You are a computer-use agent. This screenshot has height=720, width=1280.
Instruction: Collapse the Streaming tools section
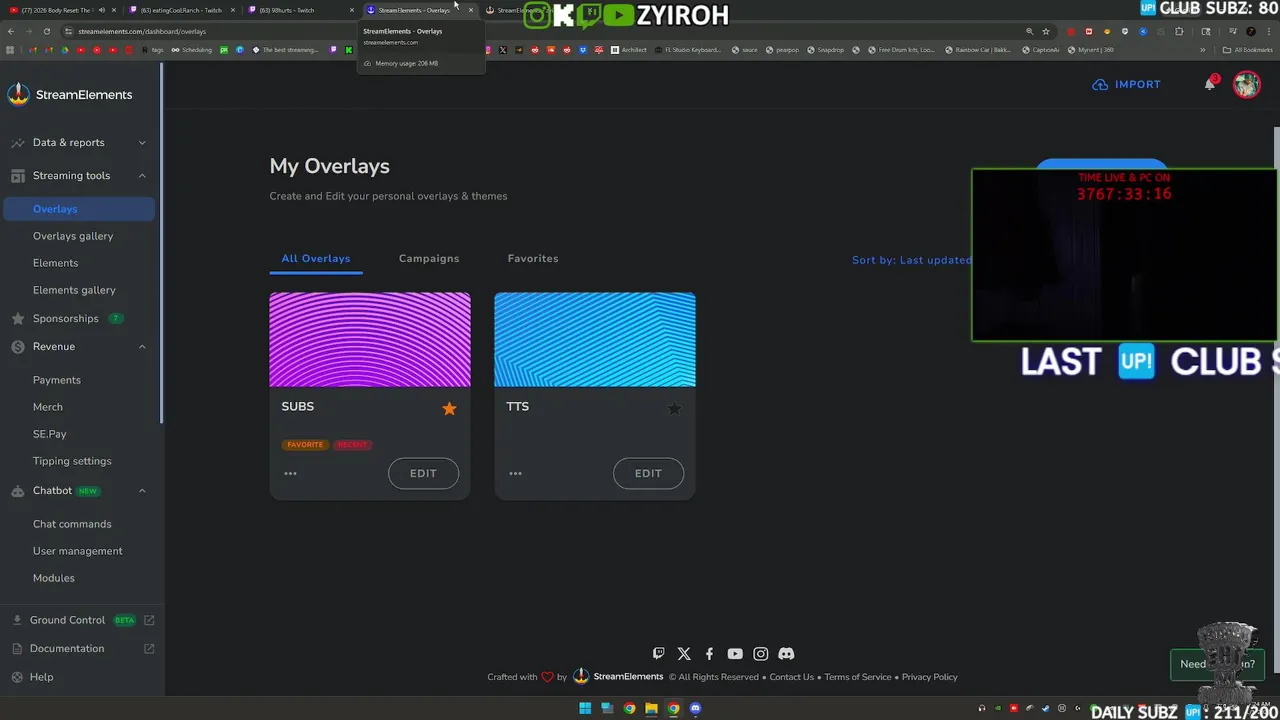pyautogui.click(x=79, y=175)
